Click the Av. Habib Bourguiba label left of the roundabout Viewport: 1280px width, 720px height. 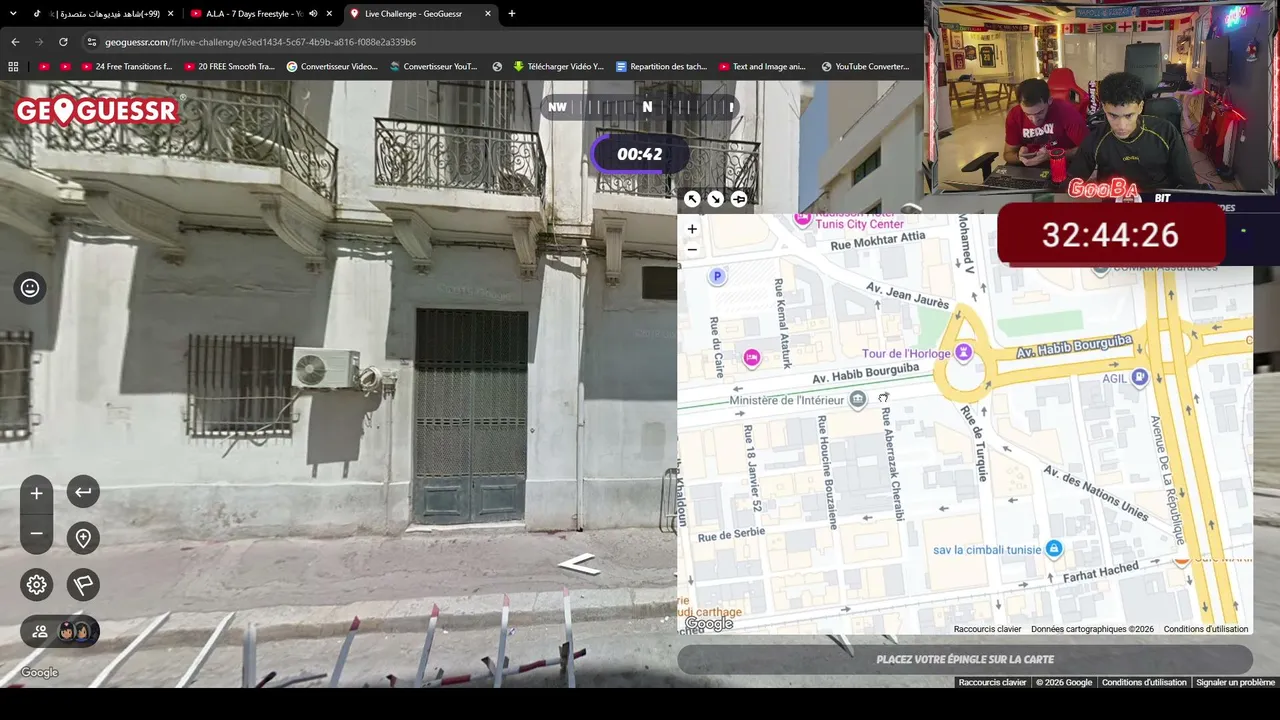point(865,373)
